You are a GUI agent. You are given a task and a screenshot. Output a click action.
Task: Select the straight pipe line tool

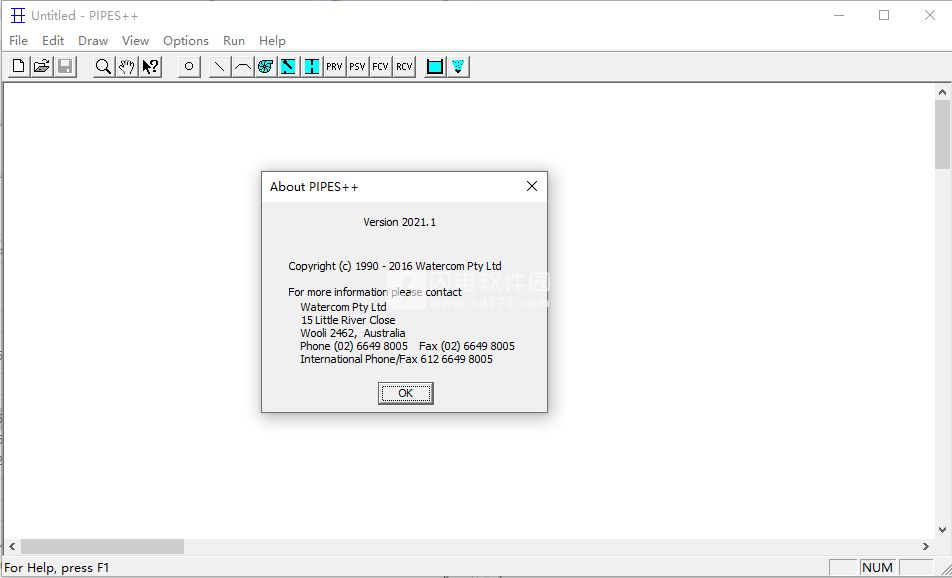[x=220, y=66]
